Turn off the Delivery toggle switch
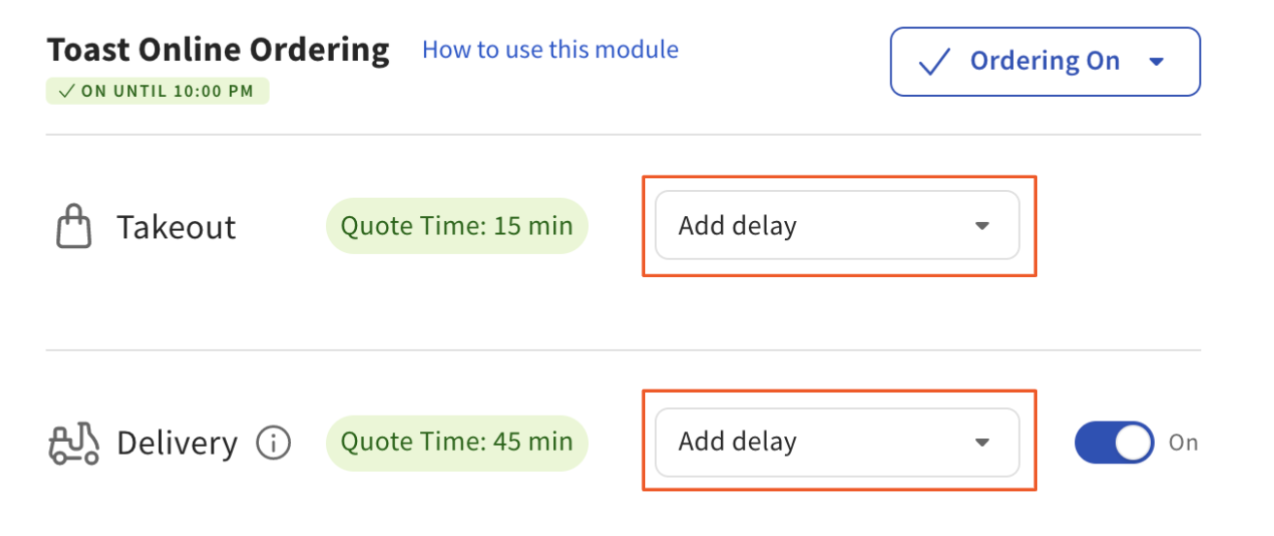Image resolution: width=1274 pixels, height=536 pixels. point(1114,442)
